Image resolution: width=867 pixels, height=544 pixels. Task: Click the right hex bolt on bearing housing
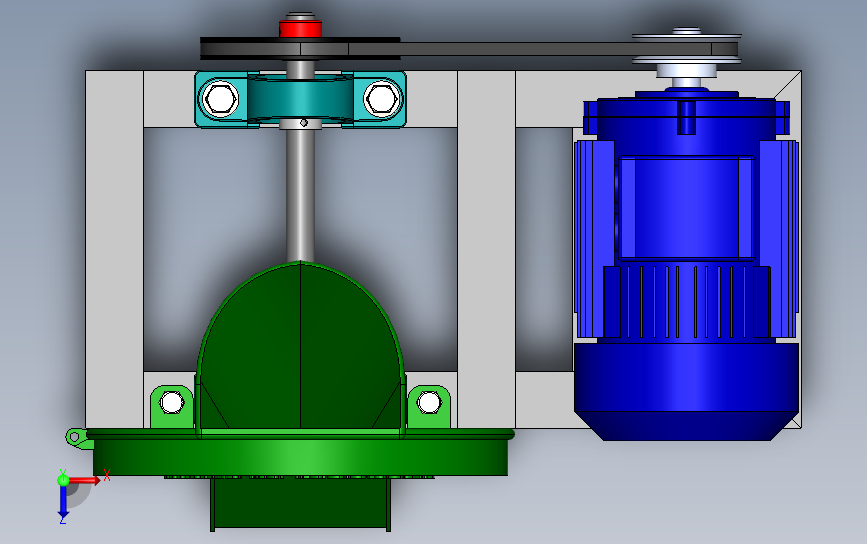click(x=381, y=99)
